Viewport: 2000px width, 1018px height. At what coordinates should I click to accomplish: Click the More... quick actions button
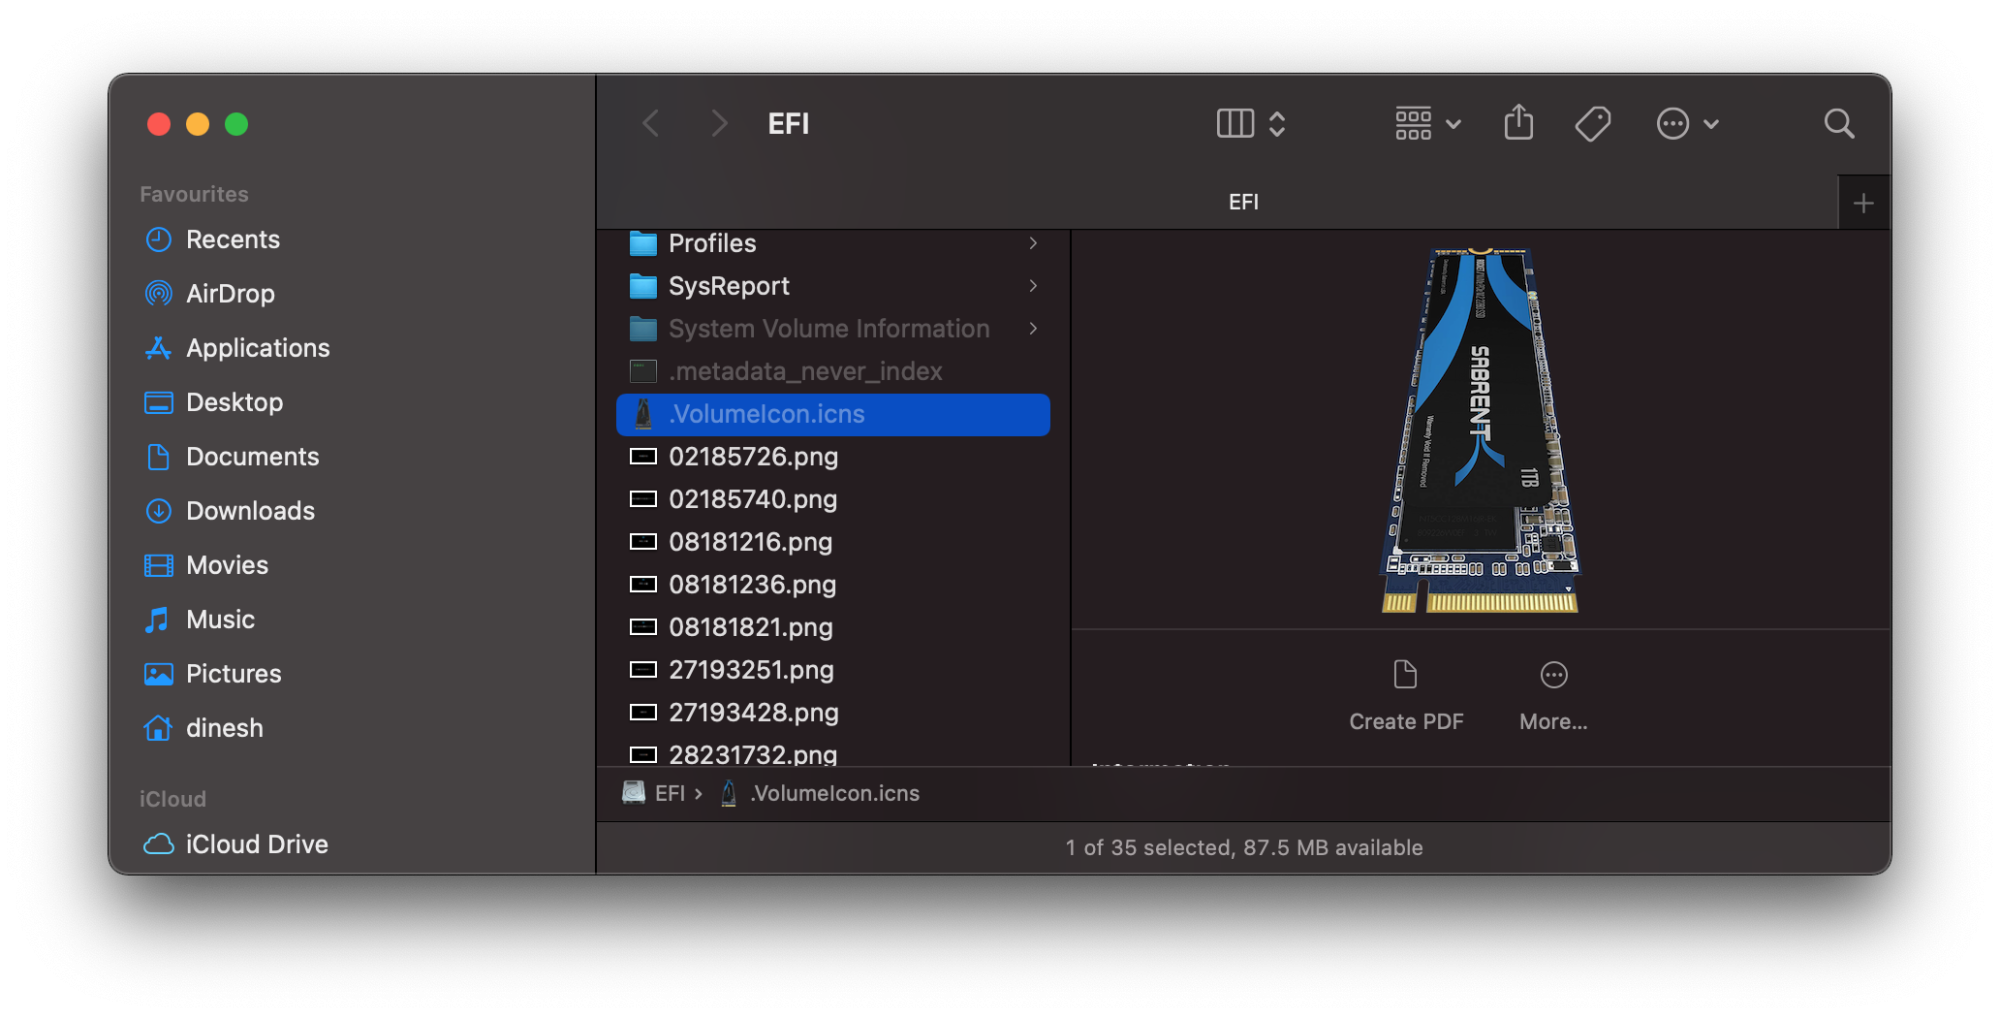[1553, 694]
